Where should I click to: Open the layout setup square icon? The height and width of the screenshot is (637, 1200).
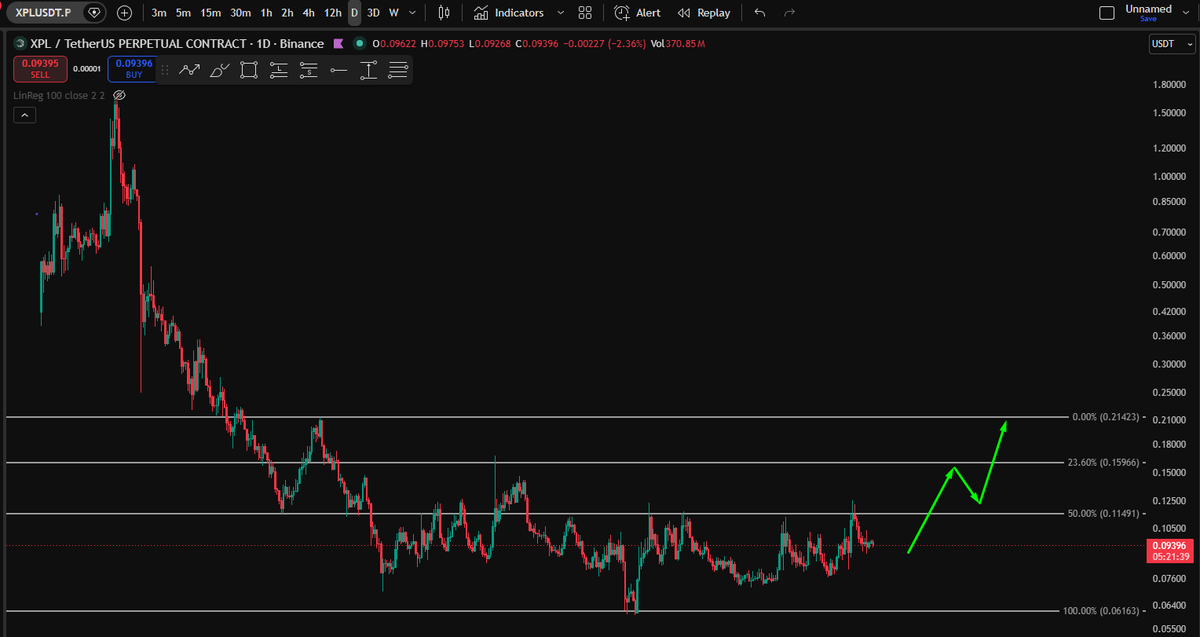(1106, 13)
